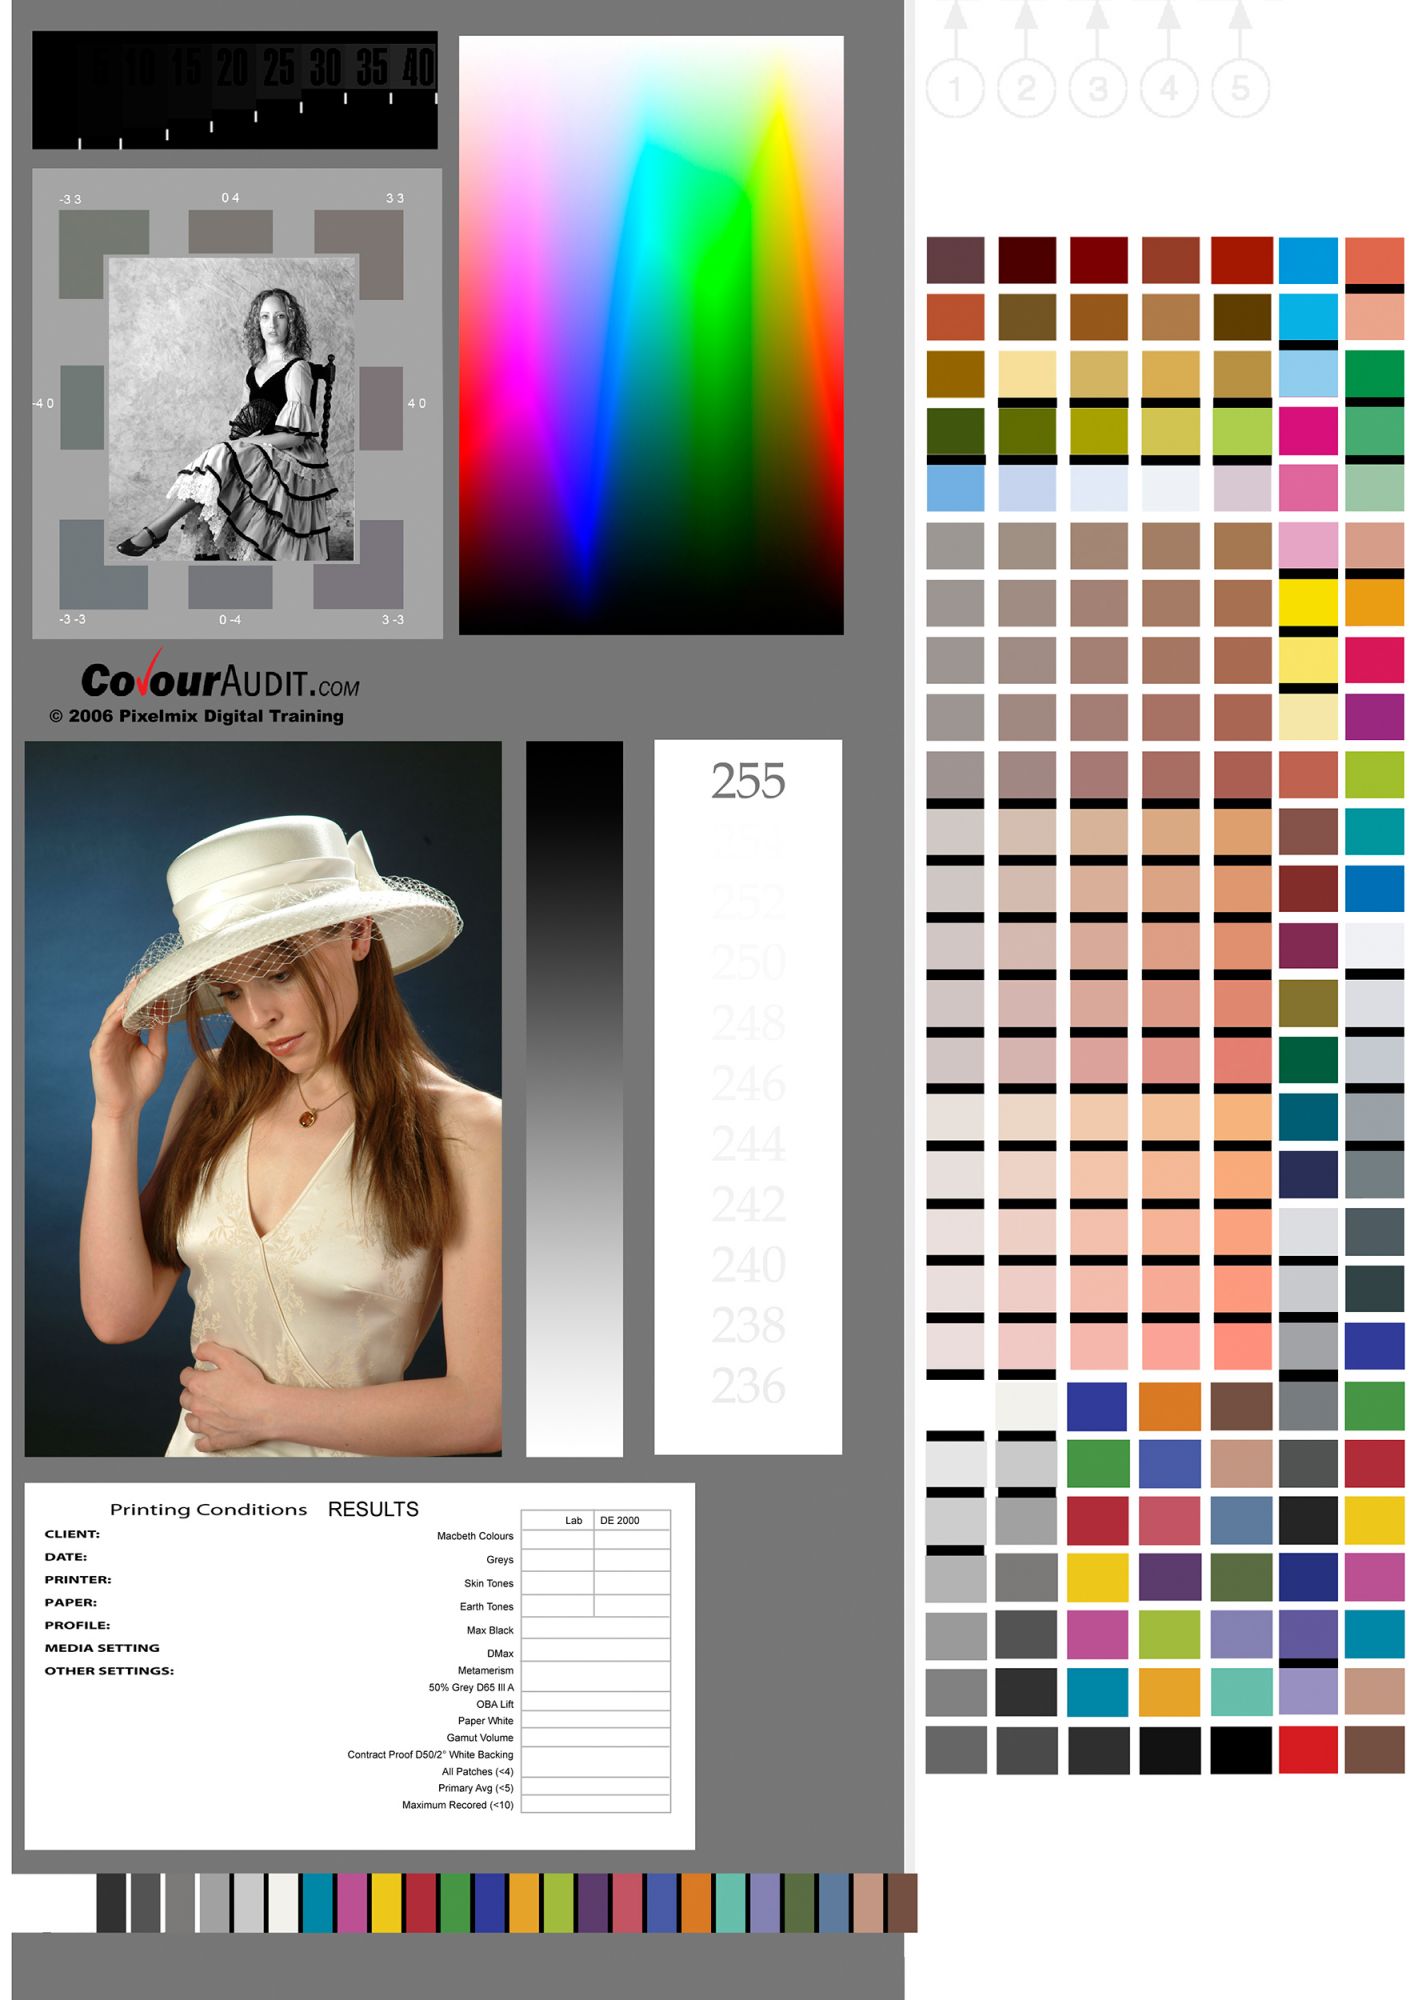Click the circled number 5 marker
The image size is (1414, 2000).
[x=1240, y=89]
